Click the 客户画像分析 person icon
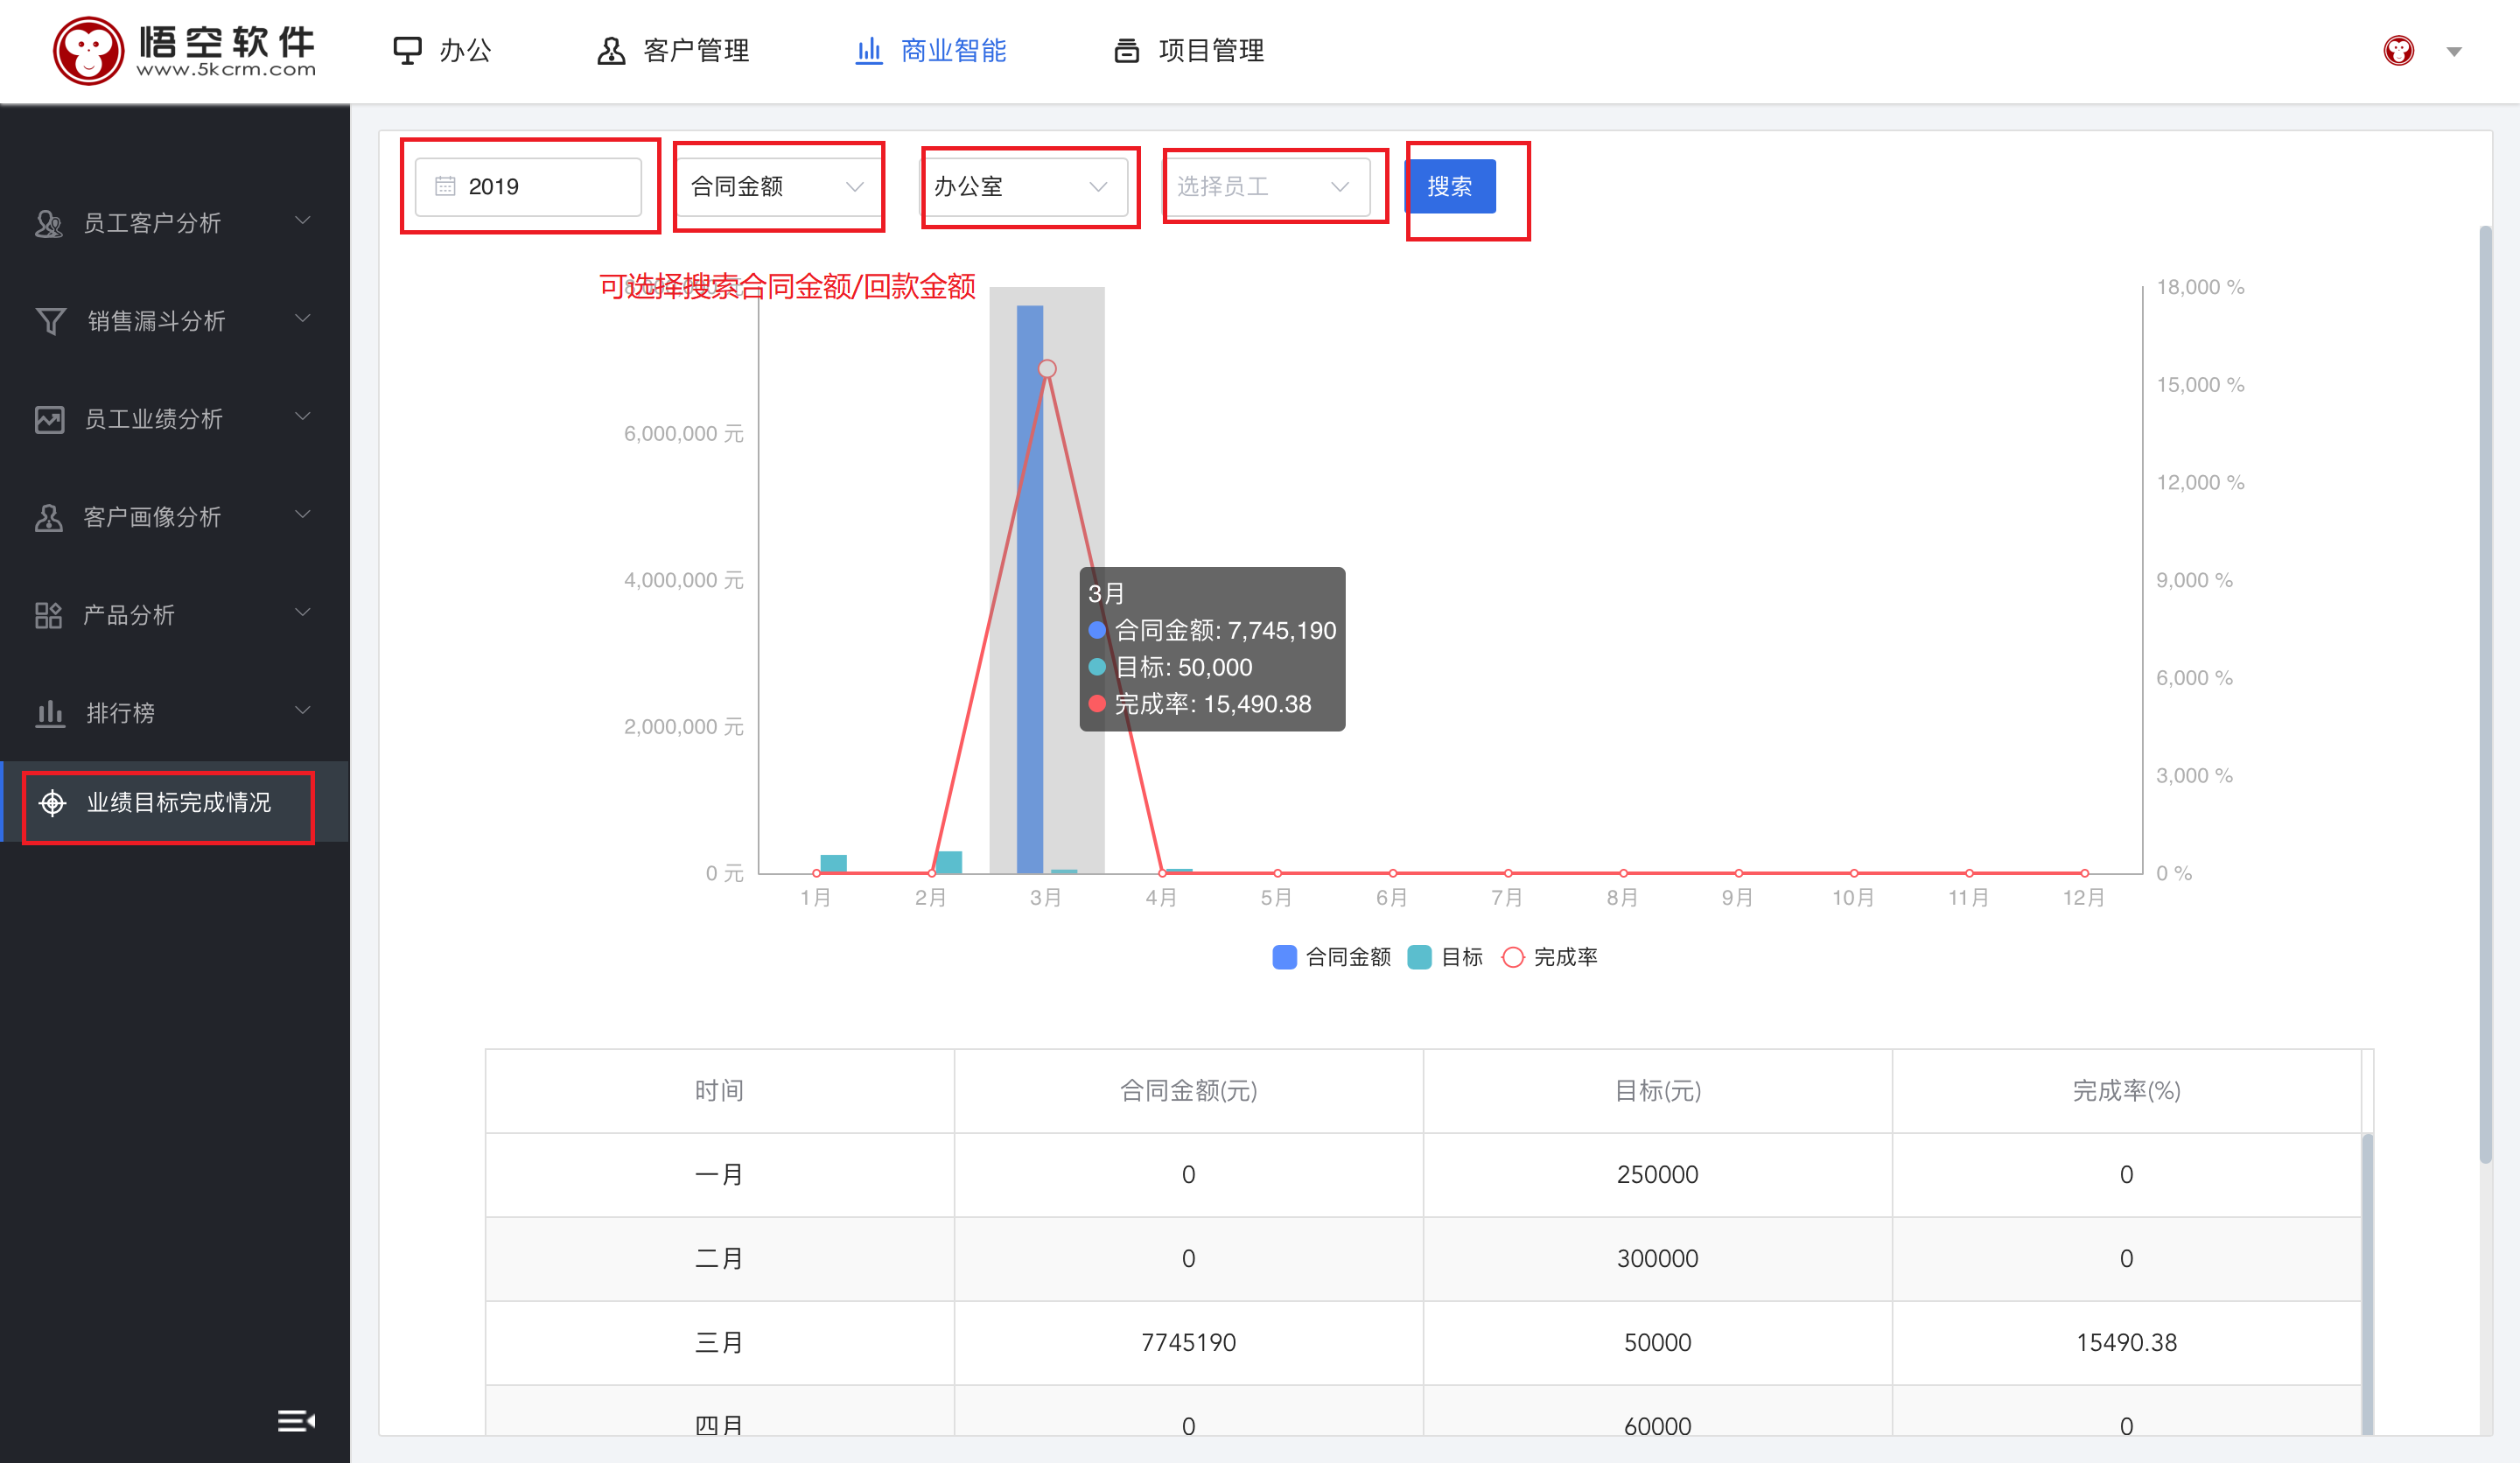Viewport: 2520px width, 1463px height. point(49,517)
